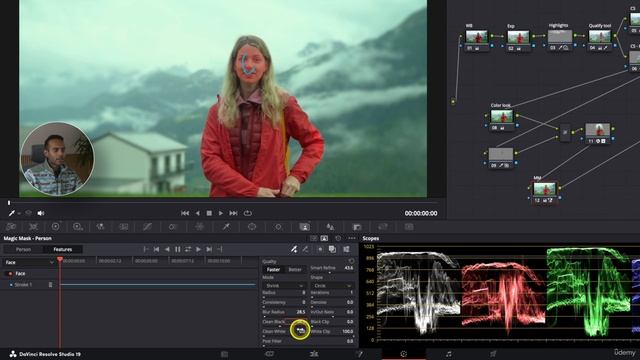Go to the Fairlight page
This screenshot has height=360, width=640.
click(449, 354)
